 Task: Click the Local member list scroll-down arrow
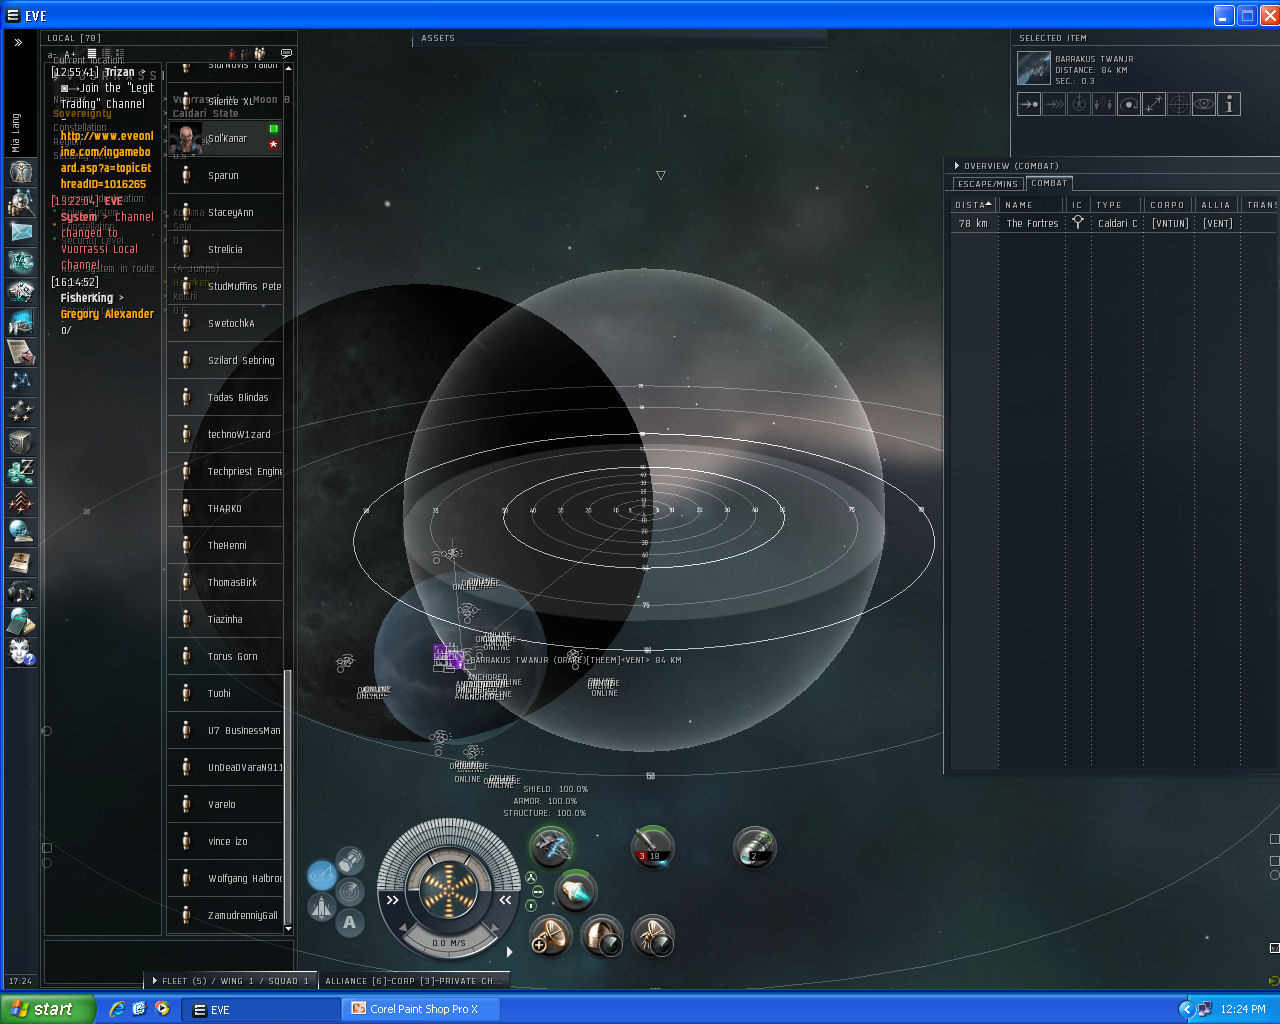(x=289, y=929)
